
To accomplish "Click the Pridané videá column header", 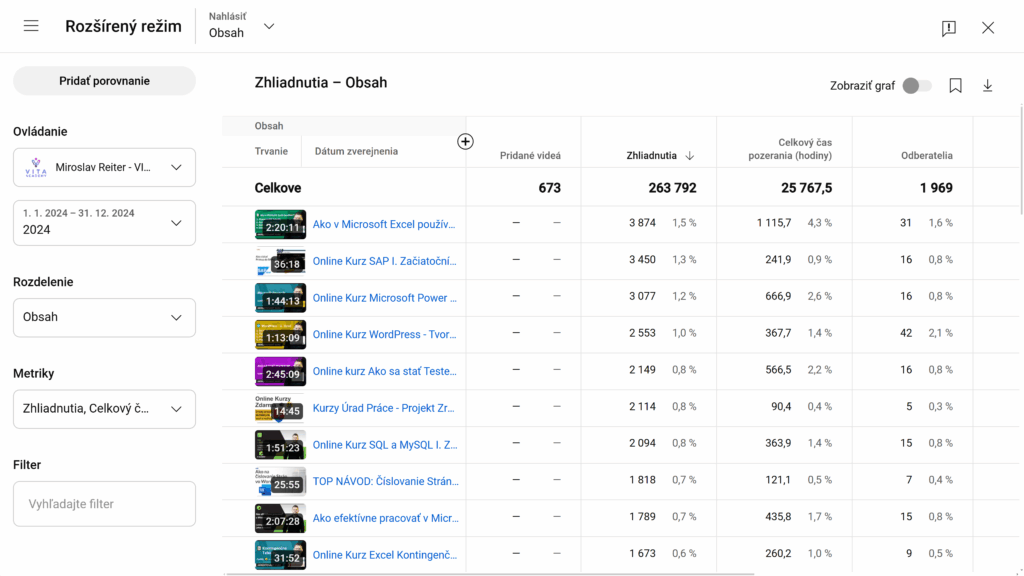I will tap(530, 155).
